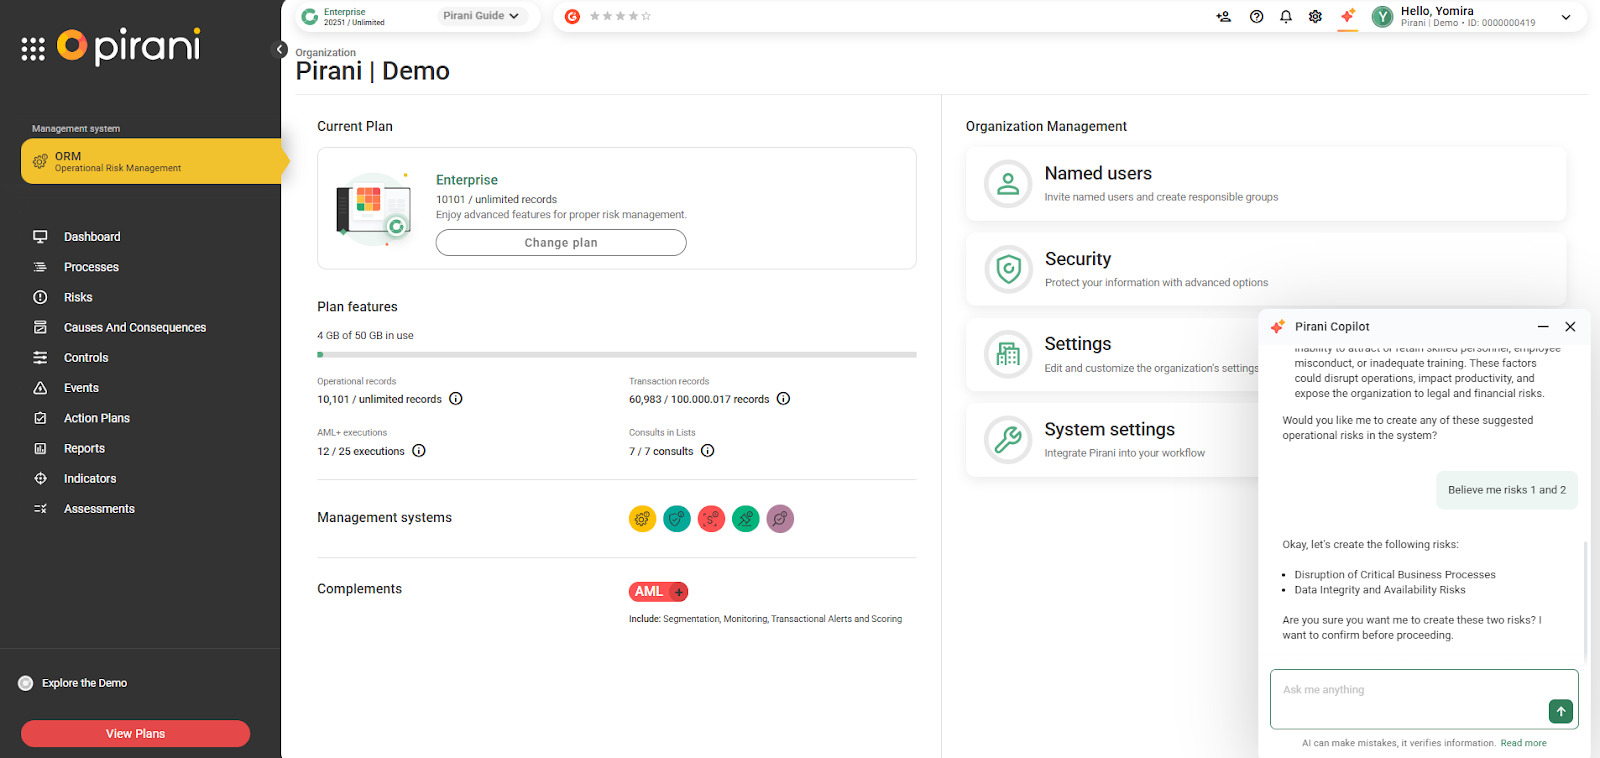Rate five stars in the G2 rating
The height and width of the screenshot is (758, 1600).
[x=646, y=16]
